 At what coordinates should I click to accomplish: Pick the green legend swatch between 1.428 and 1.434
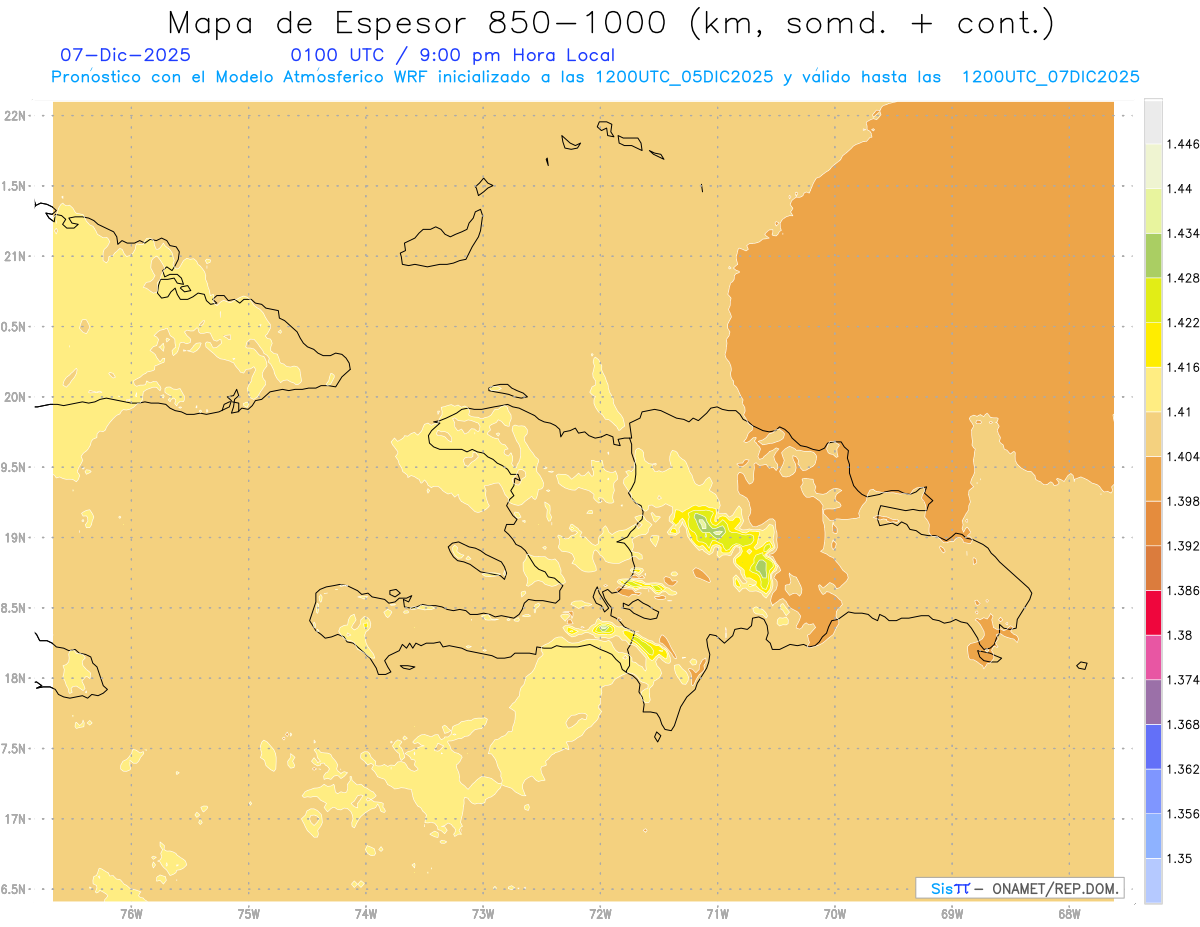[1153, 255]
